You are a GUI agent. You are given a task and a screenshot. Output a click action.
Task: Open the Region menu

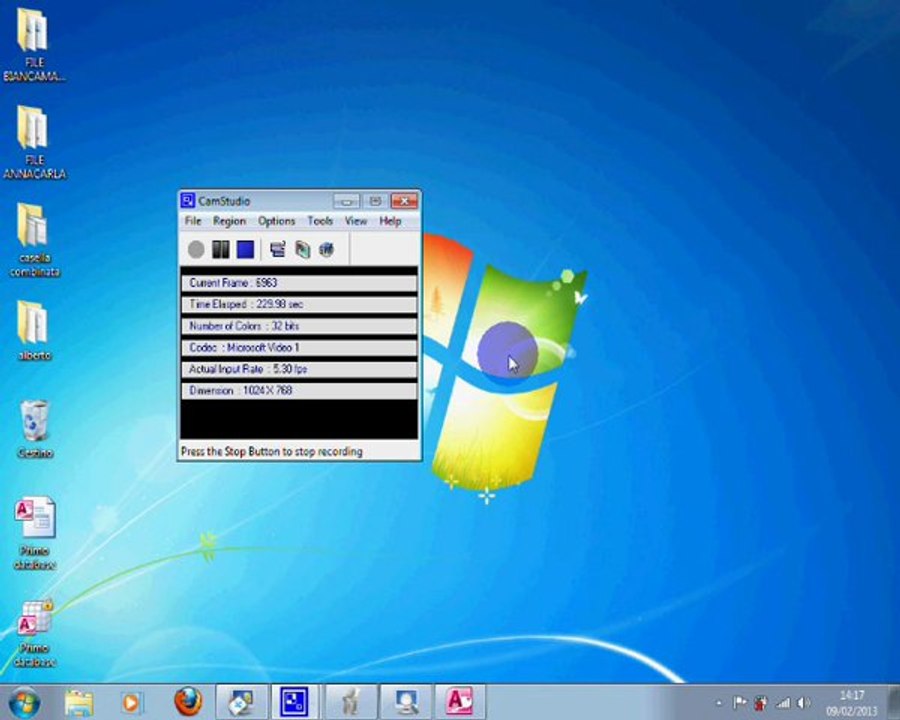tap(229, 221)
